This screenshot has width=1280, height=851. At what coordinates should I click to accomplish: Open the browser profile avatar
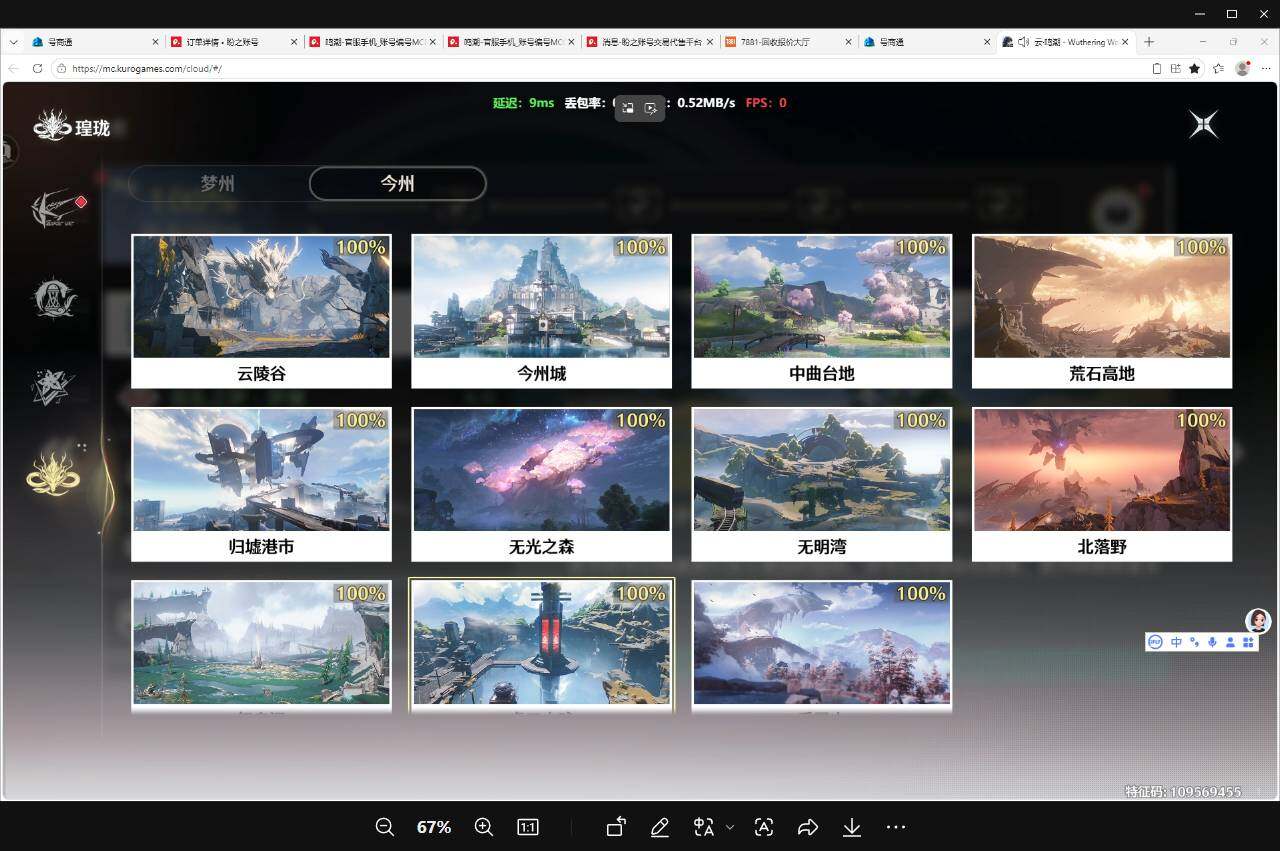[1243, 69]
